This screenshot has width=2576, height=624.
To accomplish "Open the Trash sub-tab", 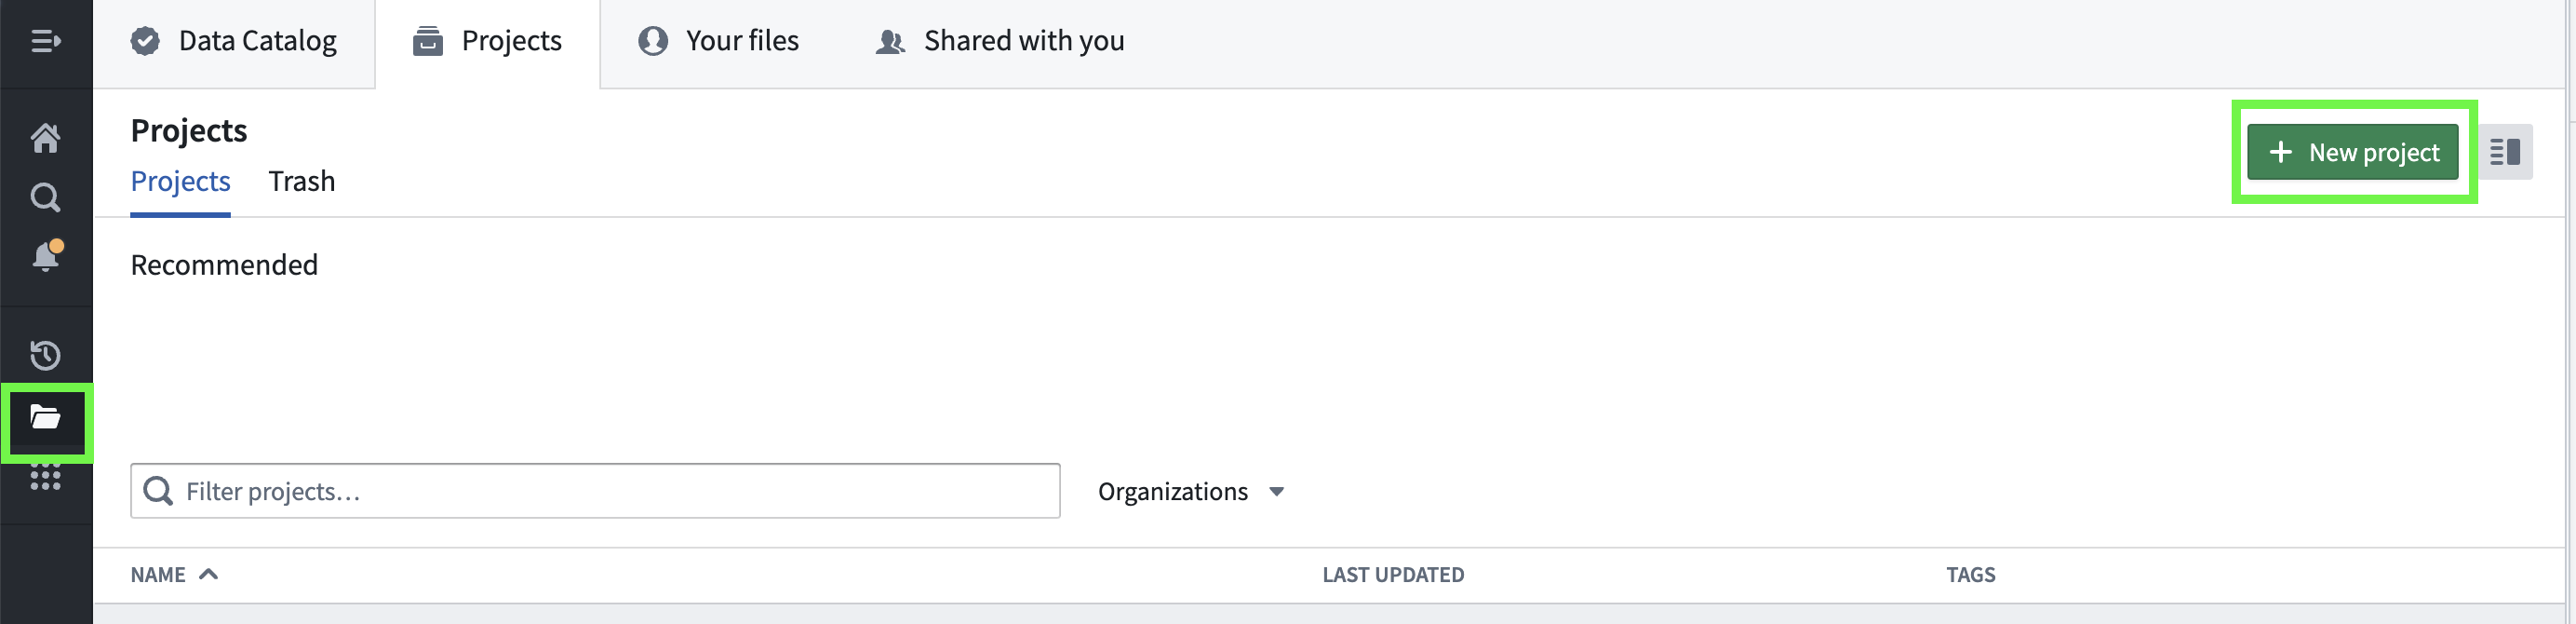I will coord(301,181).
